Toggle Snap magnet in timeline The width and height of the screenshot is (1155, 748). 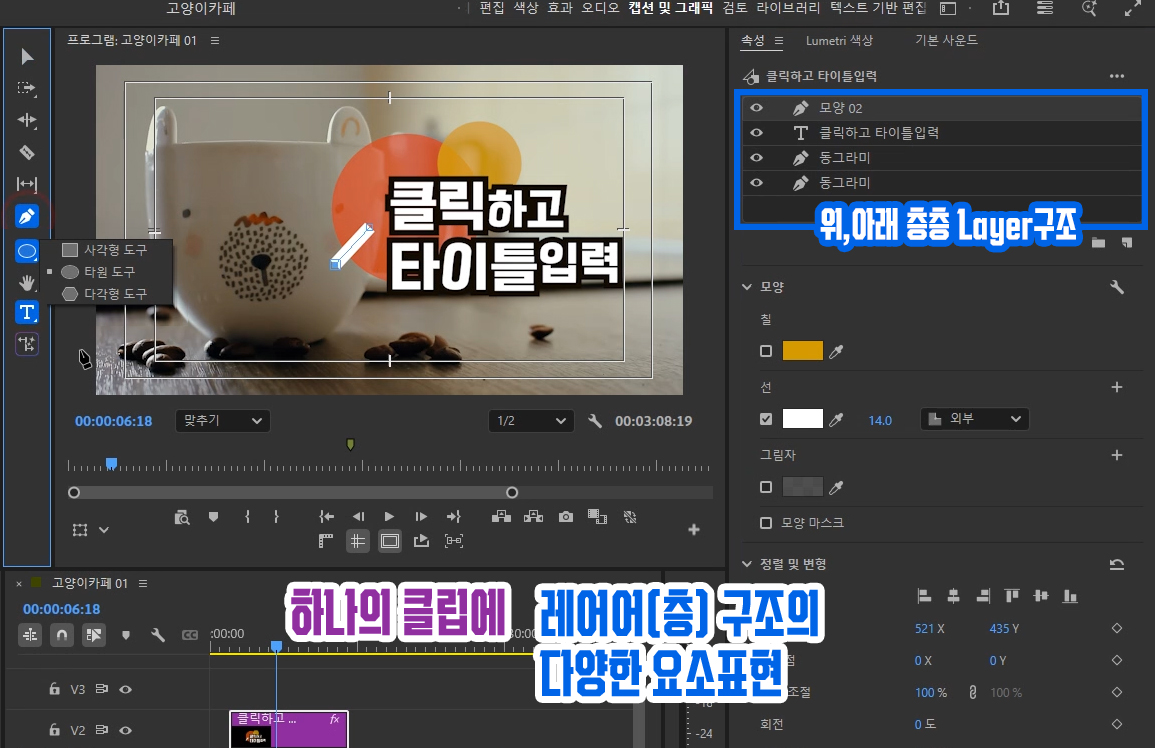point(62,635)
